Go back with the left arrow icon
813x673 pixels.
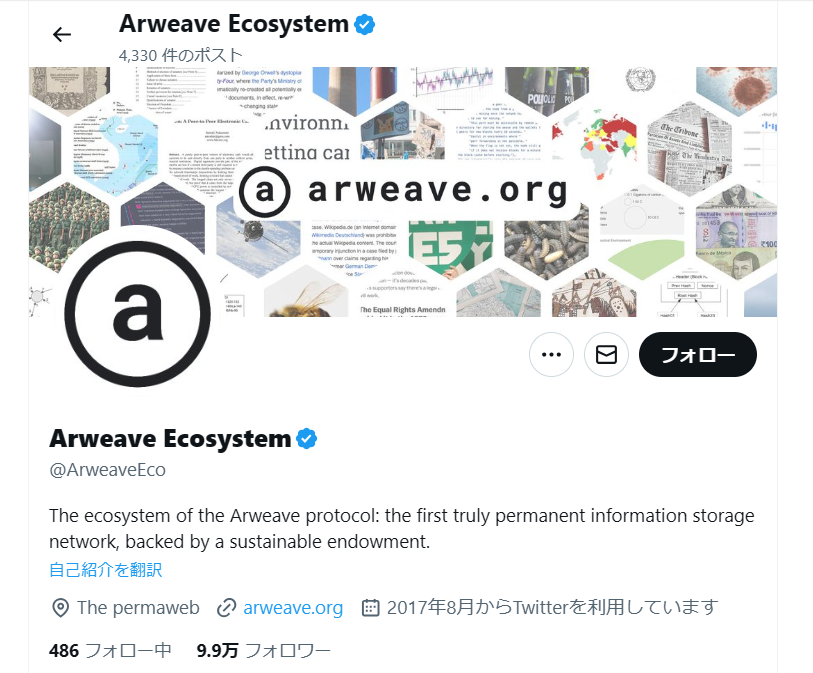[x=62, y=35]
